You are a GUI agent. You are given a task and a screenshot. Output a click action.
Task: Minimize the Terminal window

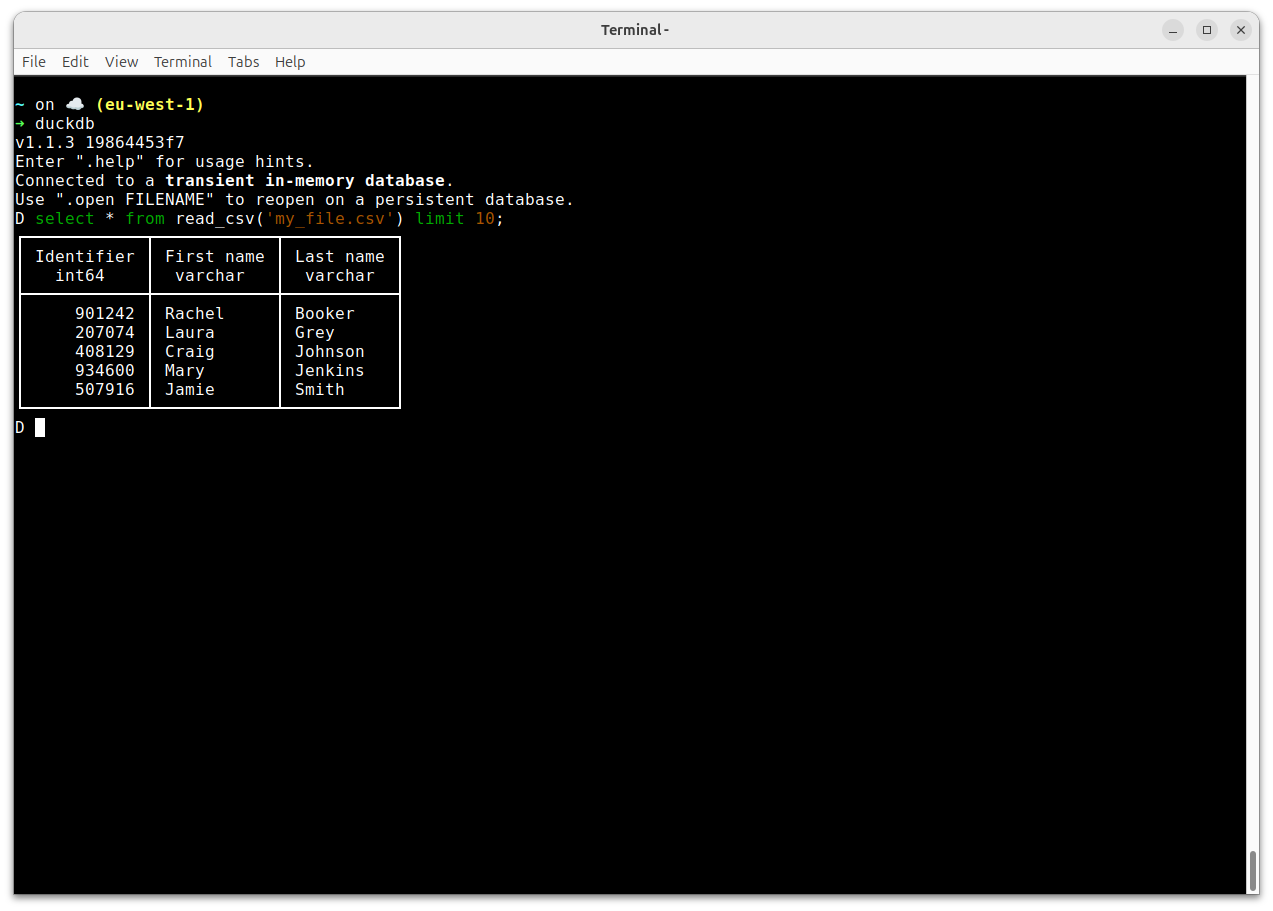pos(1173,30)
